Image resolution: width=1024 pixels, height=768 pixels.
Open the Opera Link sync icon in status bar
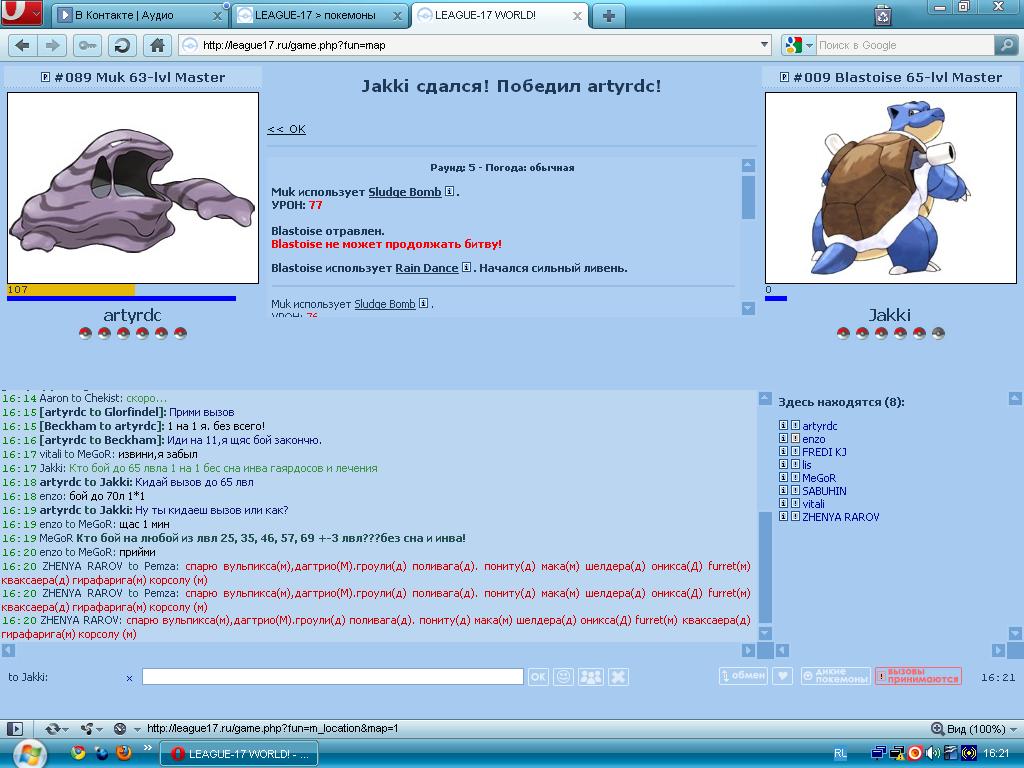(x=52, y=728)
